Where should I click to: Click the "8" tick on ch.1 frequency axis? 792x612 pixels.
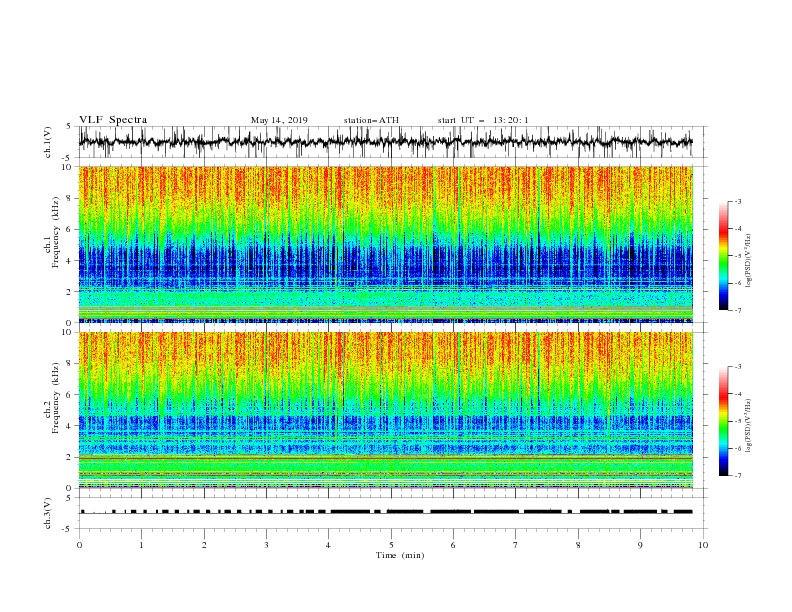click(70, 198)
